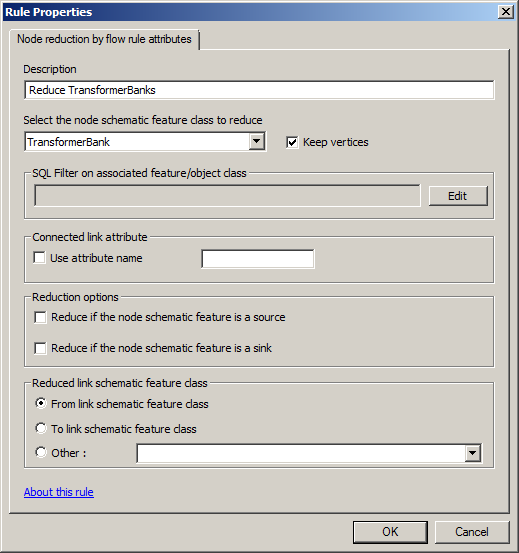The height and width of the screenshot is (553, 519).
Task: Select the Node reduction by flow rule attributes tab
Action: tap(104, 39)
